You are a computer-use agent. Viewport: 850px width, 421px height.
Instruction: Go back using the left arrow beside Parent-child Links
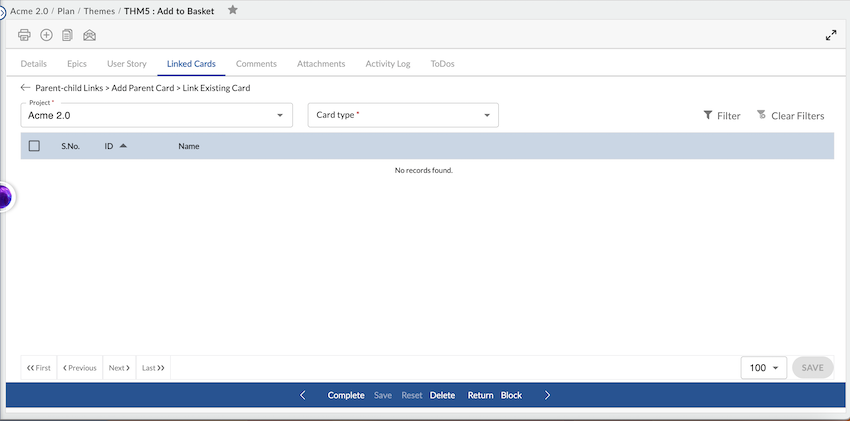coord(26,88)
